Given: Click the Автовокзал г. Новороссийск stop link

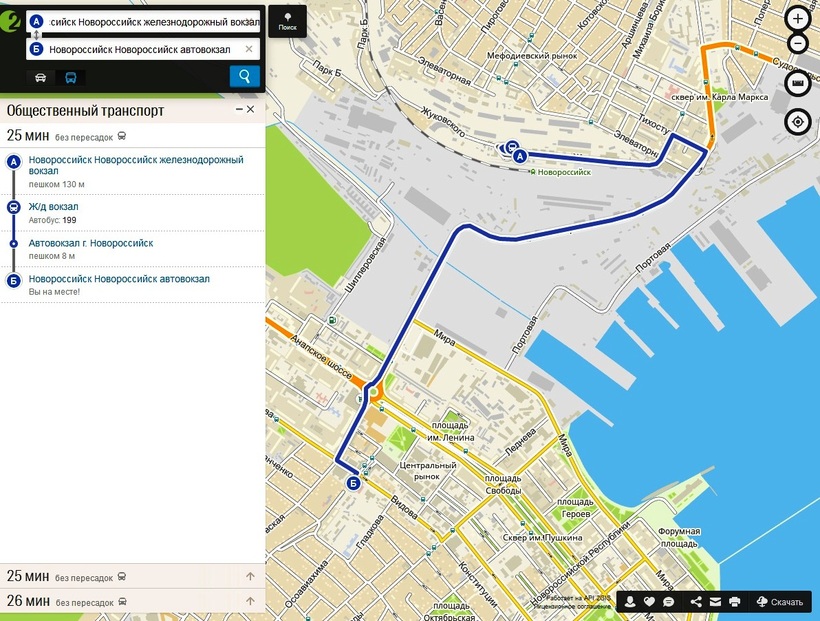Looking at the screenshot, I should (x=91, y=243).
